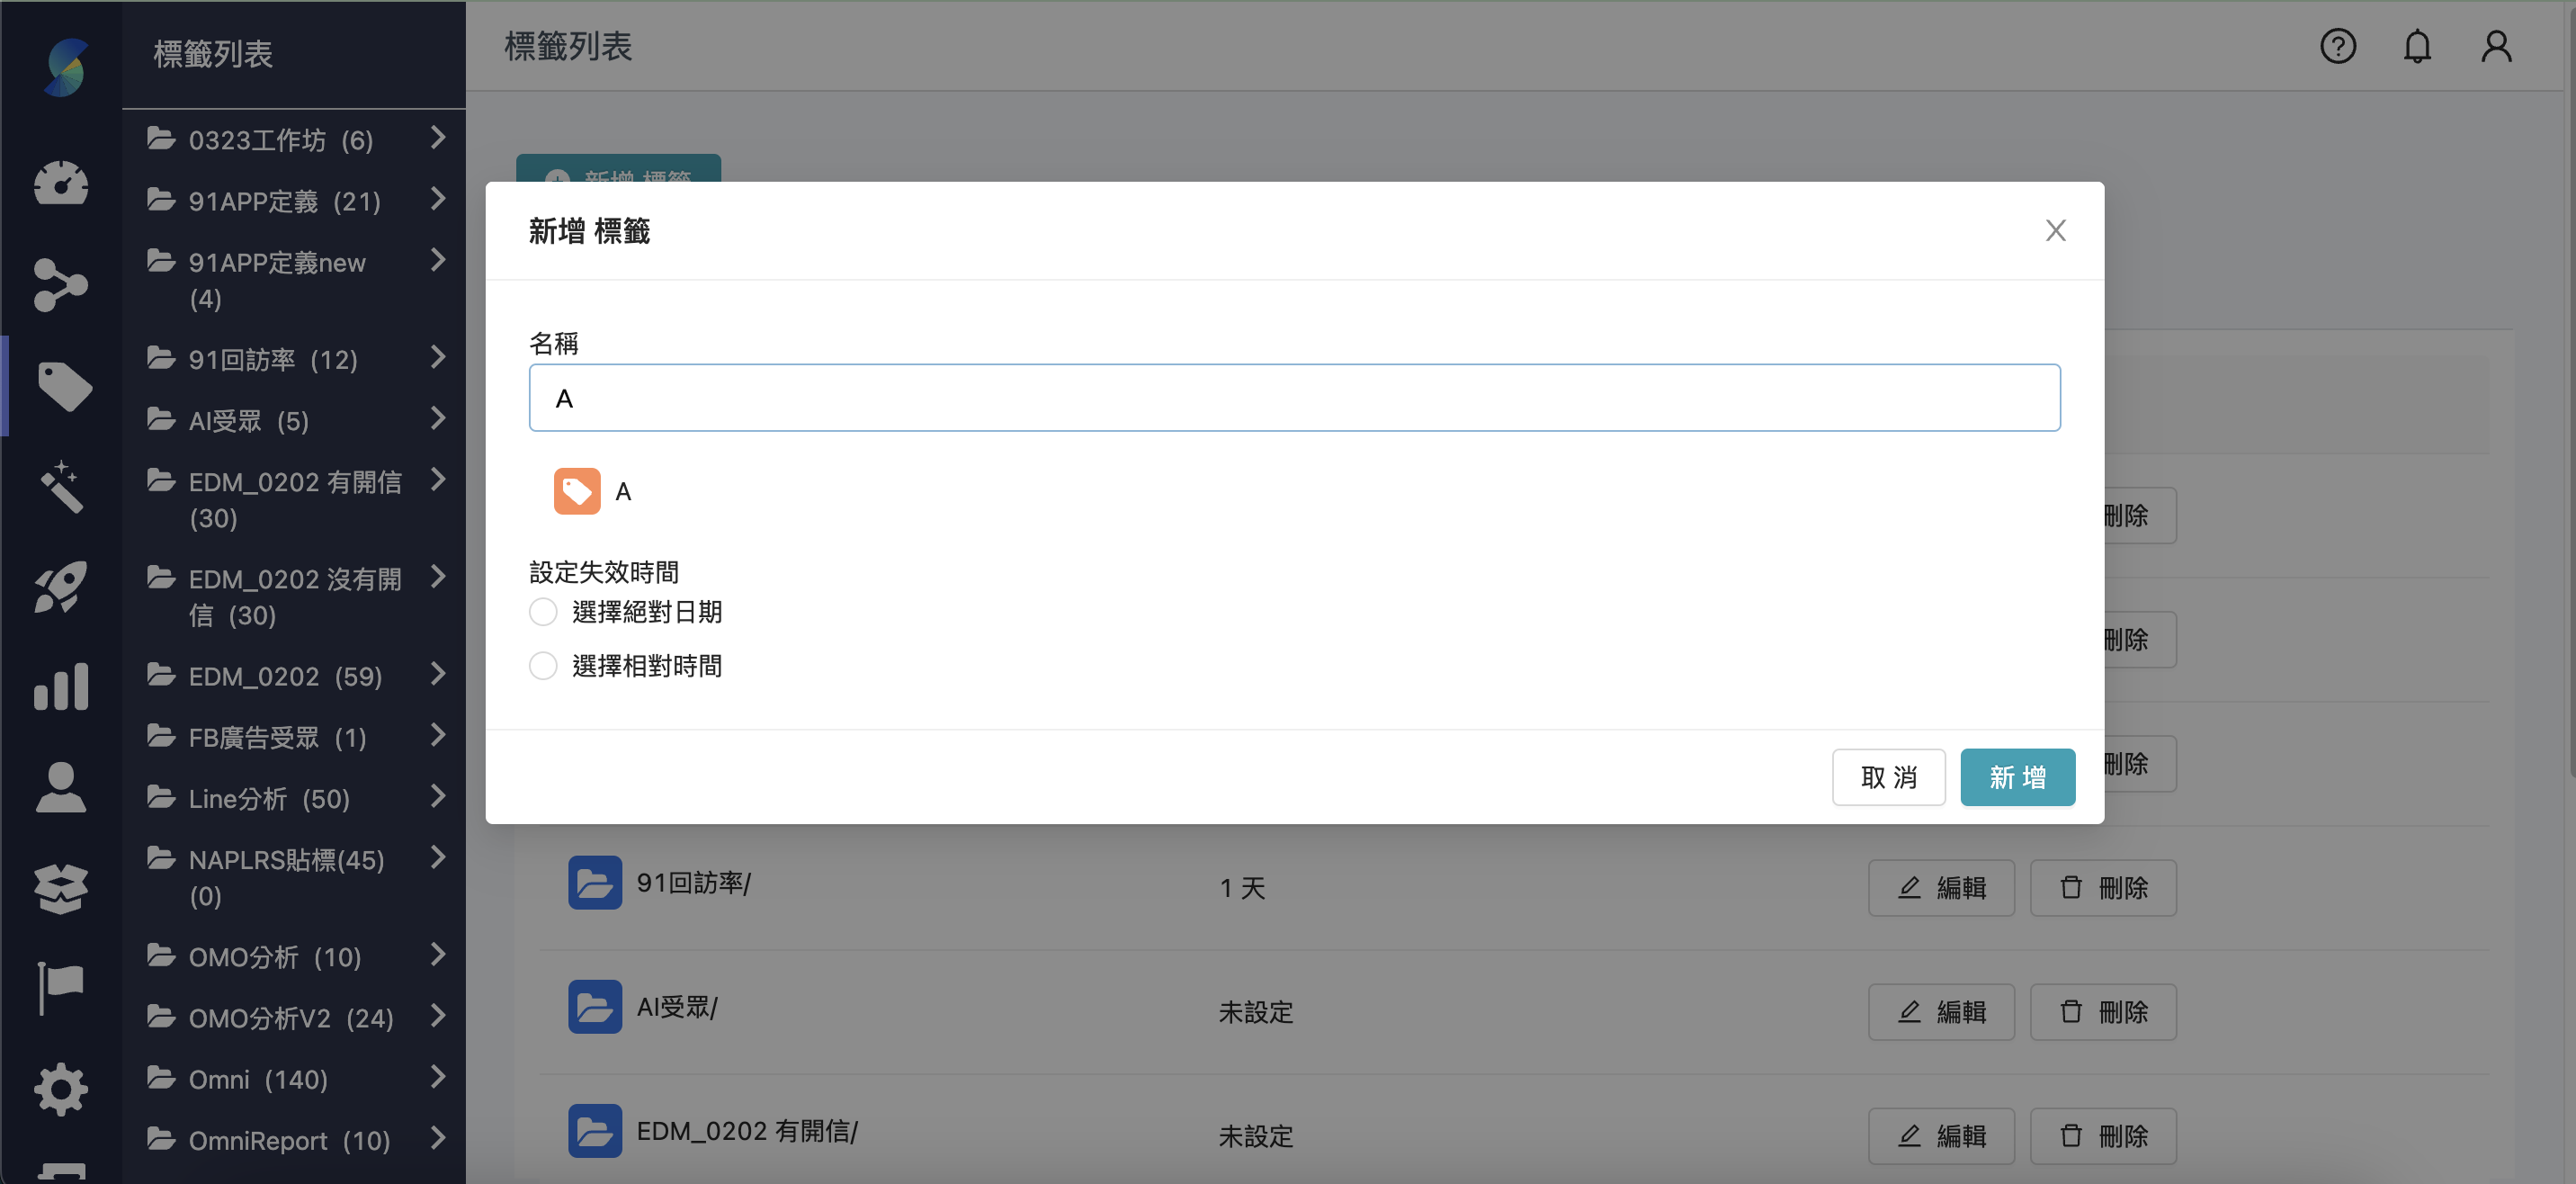Click the 新增 confirm button
The image size is (2576, 1184).
click(2016, 777)
